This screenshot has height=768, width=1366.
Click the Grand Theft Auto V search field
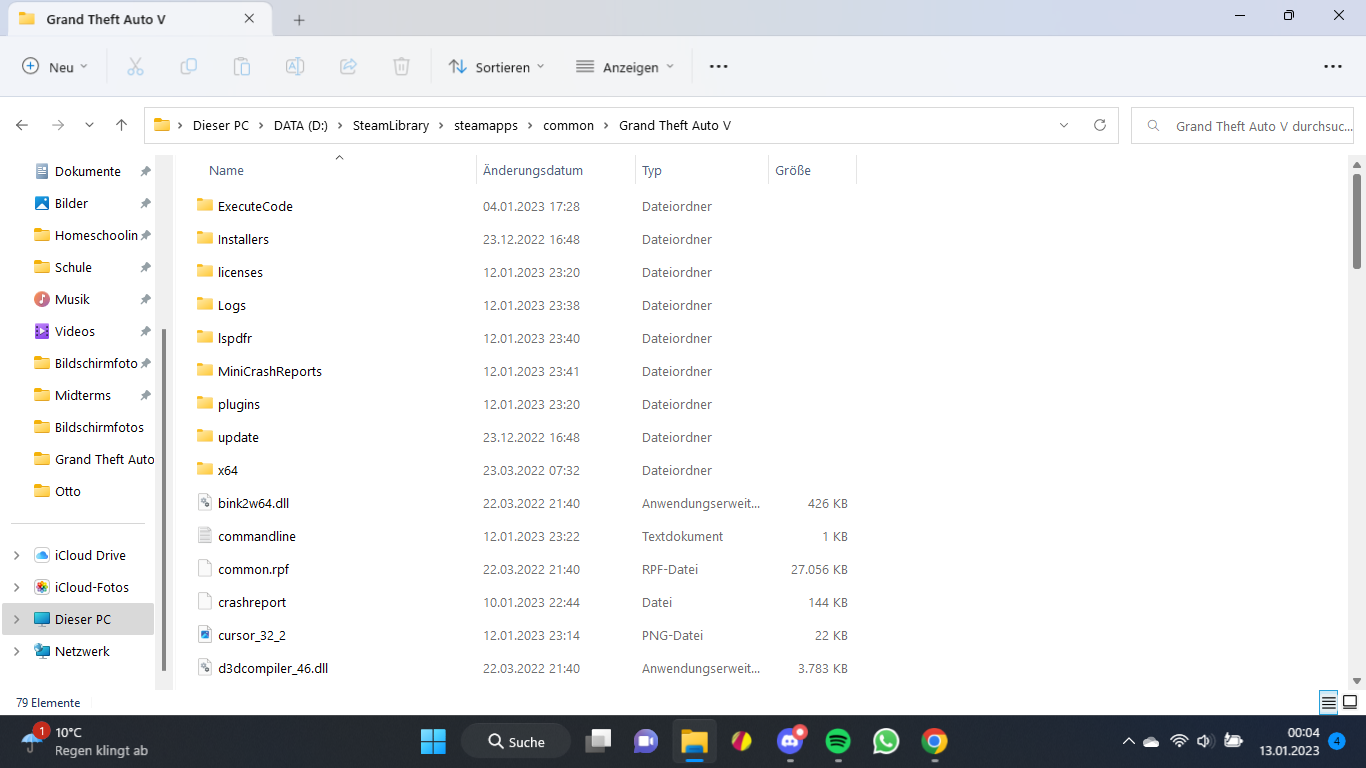pos(1250,126)
